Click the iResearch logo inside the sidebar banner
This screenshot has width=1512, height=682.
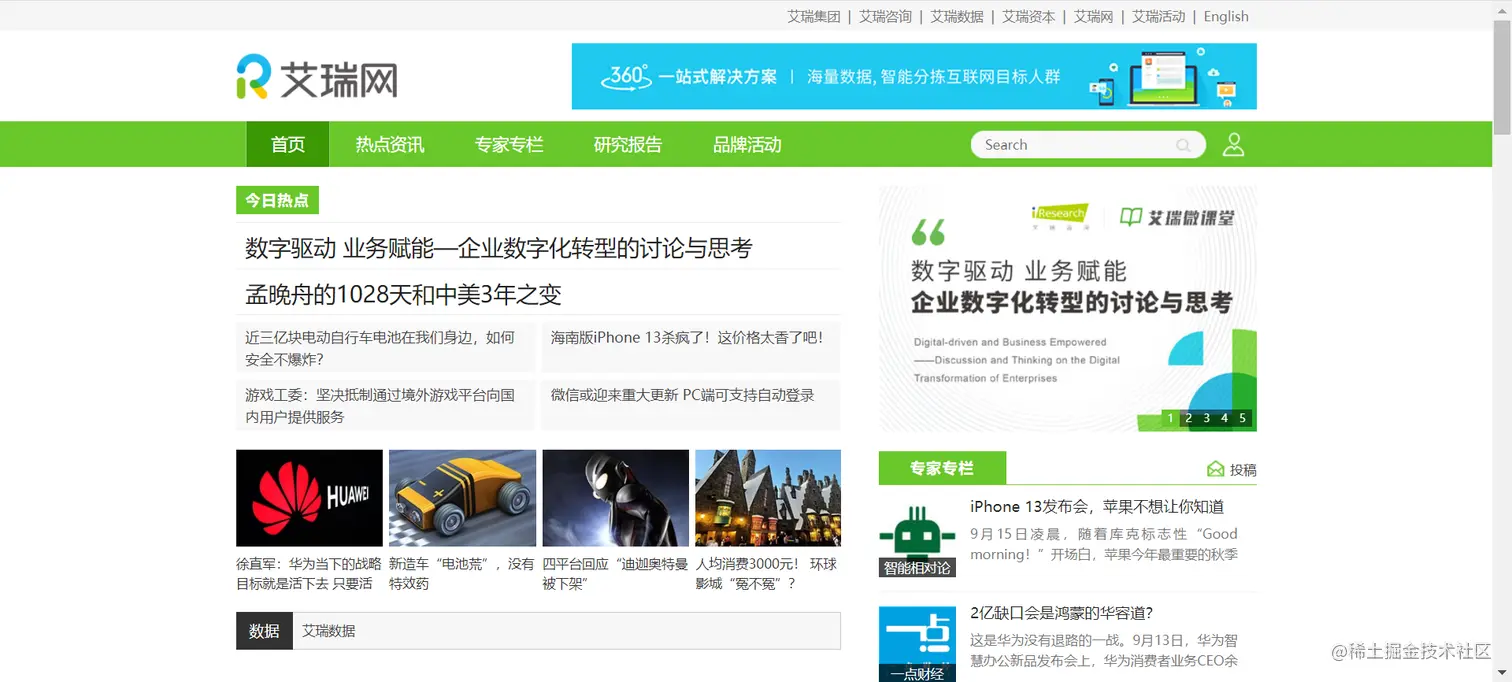tap(1058, 215)
